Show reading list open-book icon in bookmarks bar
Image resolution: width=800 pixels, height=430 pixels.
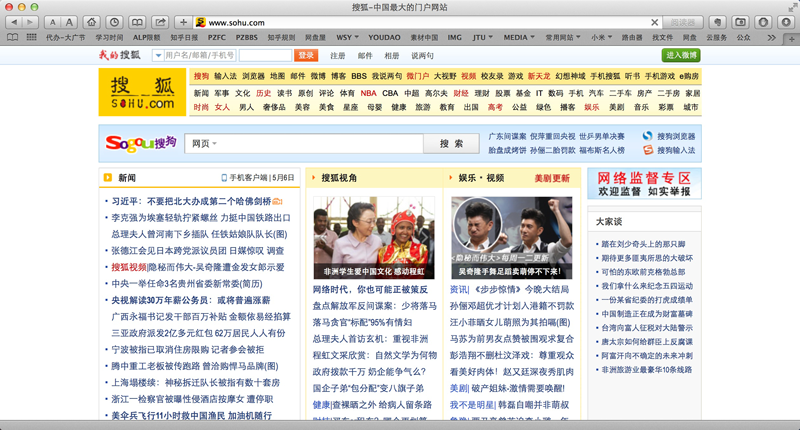[x=12, y=37]
